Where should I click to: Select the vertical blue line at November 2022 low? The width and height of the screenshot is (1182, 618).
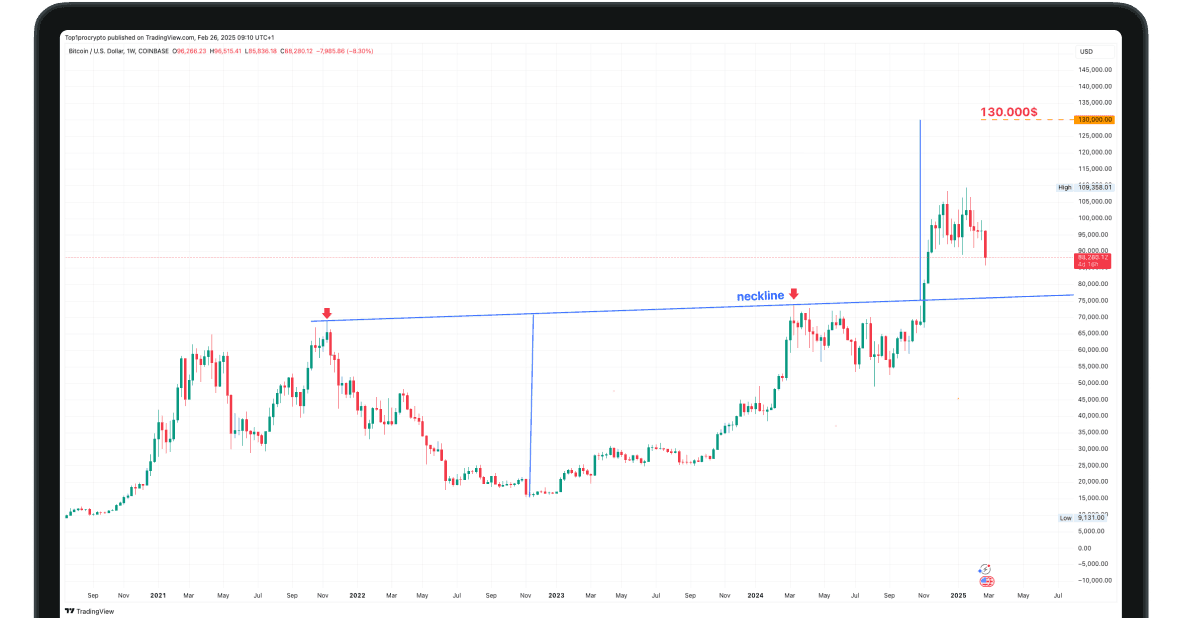point(530,400)
